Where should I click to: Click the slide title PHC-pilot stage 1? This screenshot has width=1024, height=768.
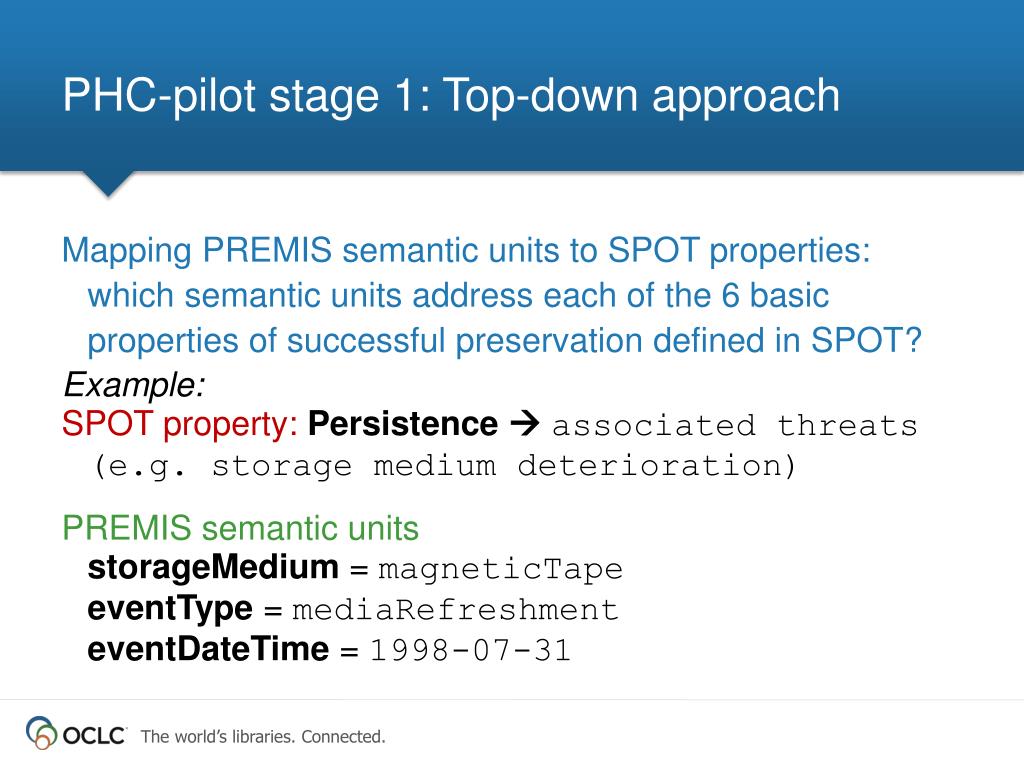click(451, 96)
